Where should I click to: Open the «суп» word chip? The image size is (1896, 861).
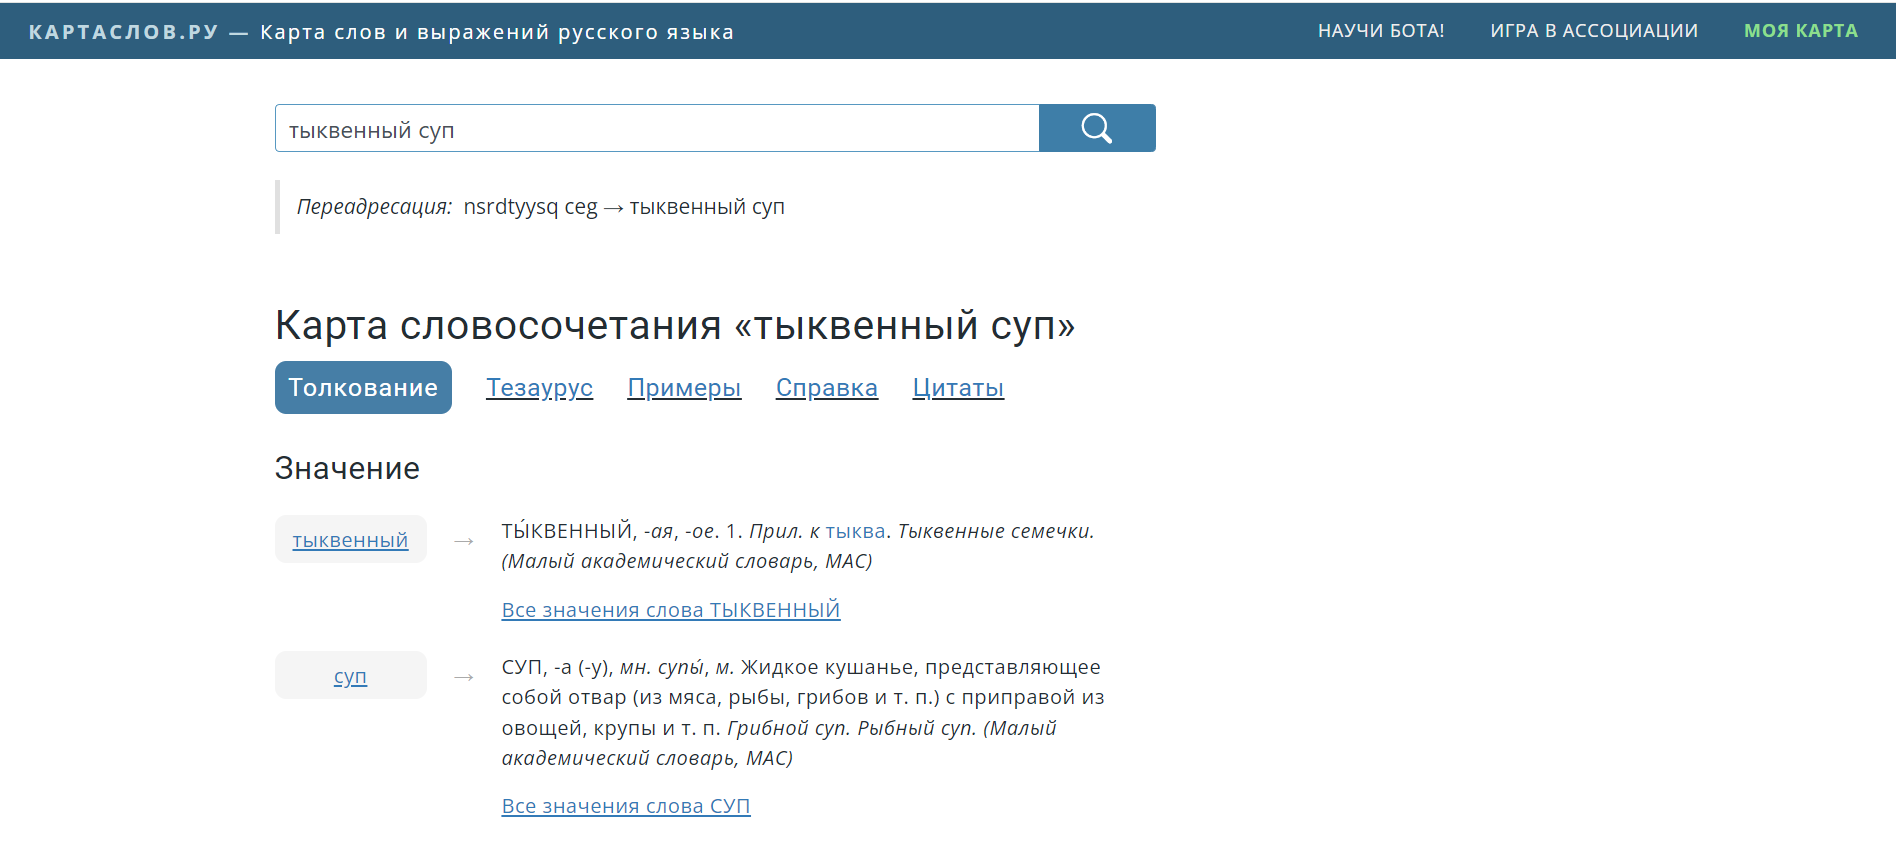tap(350, 676)
